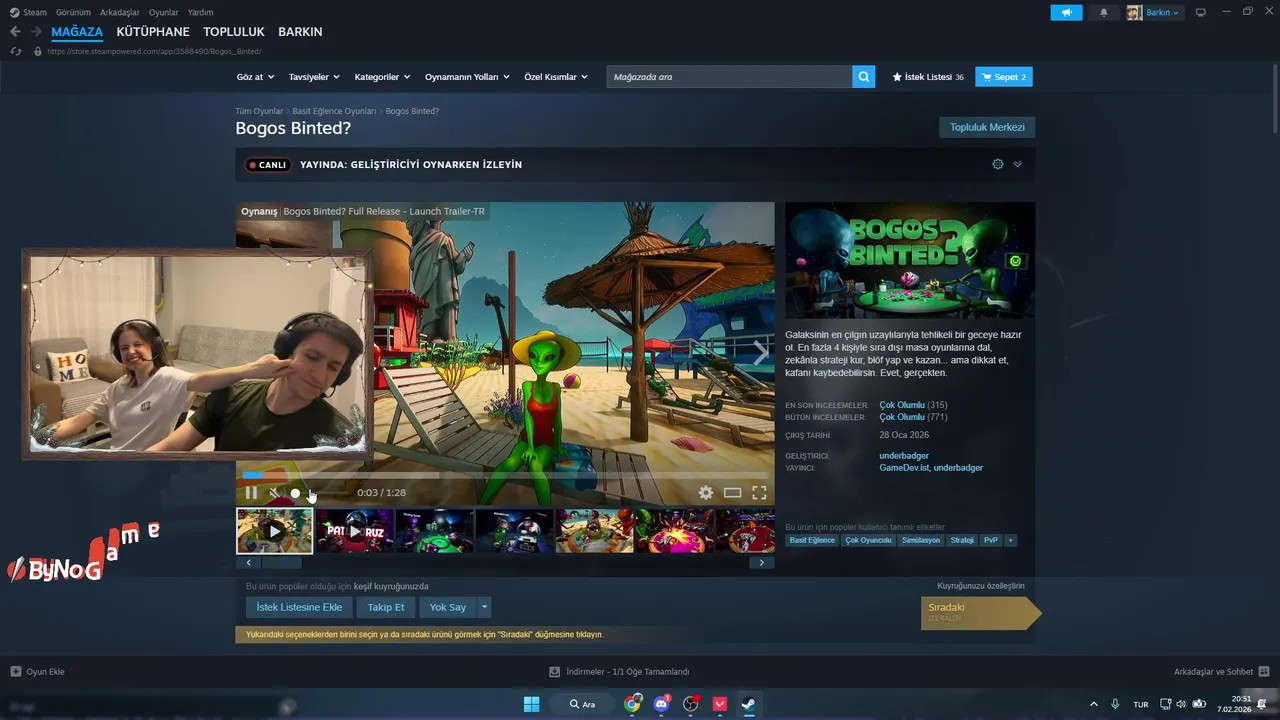Open the Görünüm menu
1280x720 pixels.
coord(73,12)
